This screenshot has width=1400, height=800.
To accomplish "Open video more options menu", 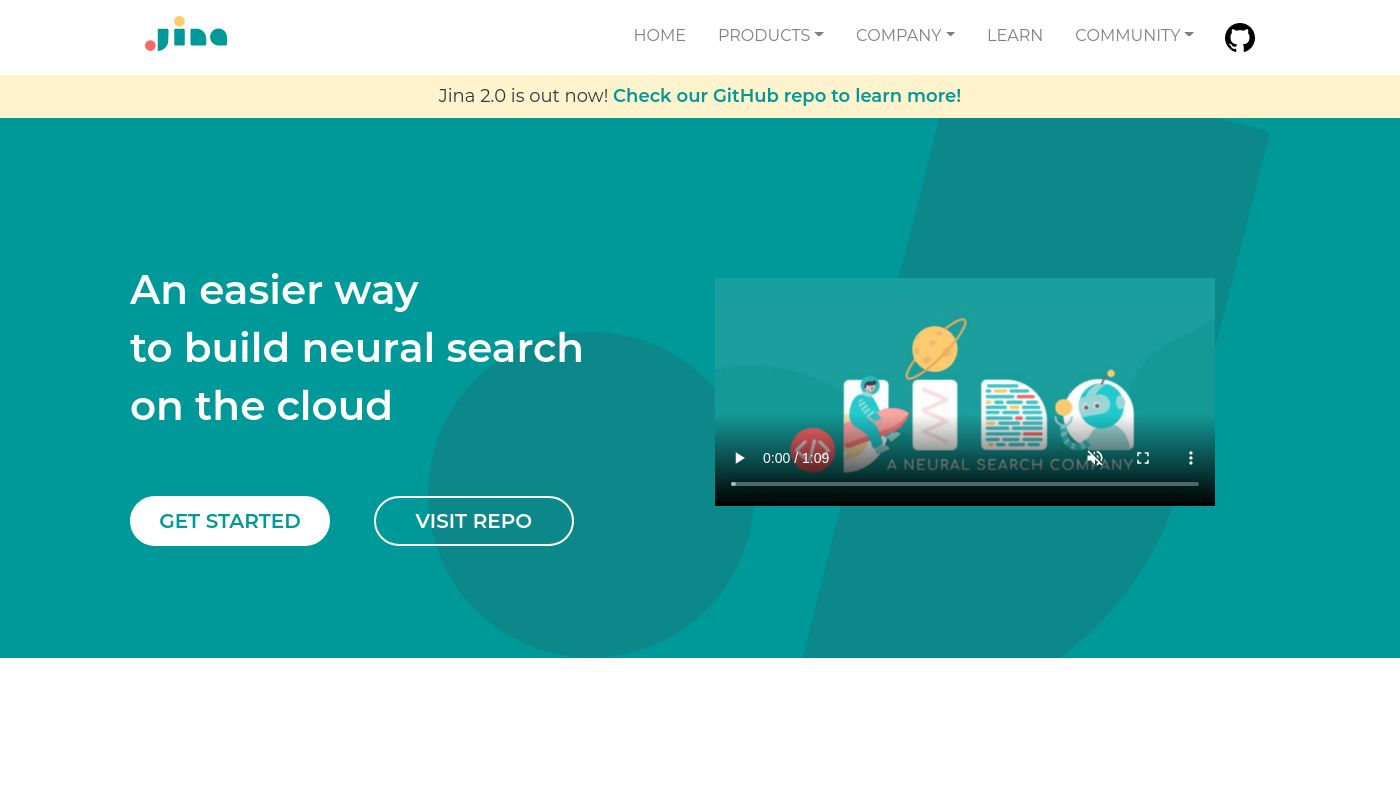I will (1191, 458).
